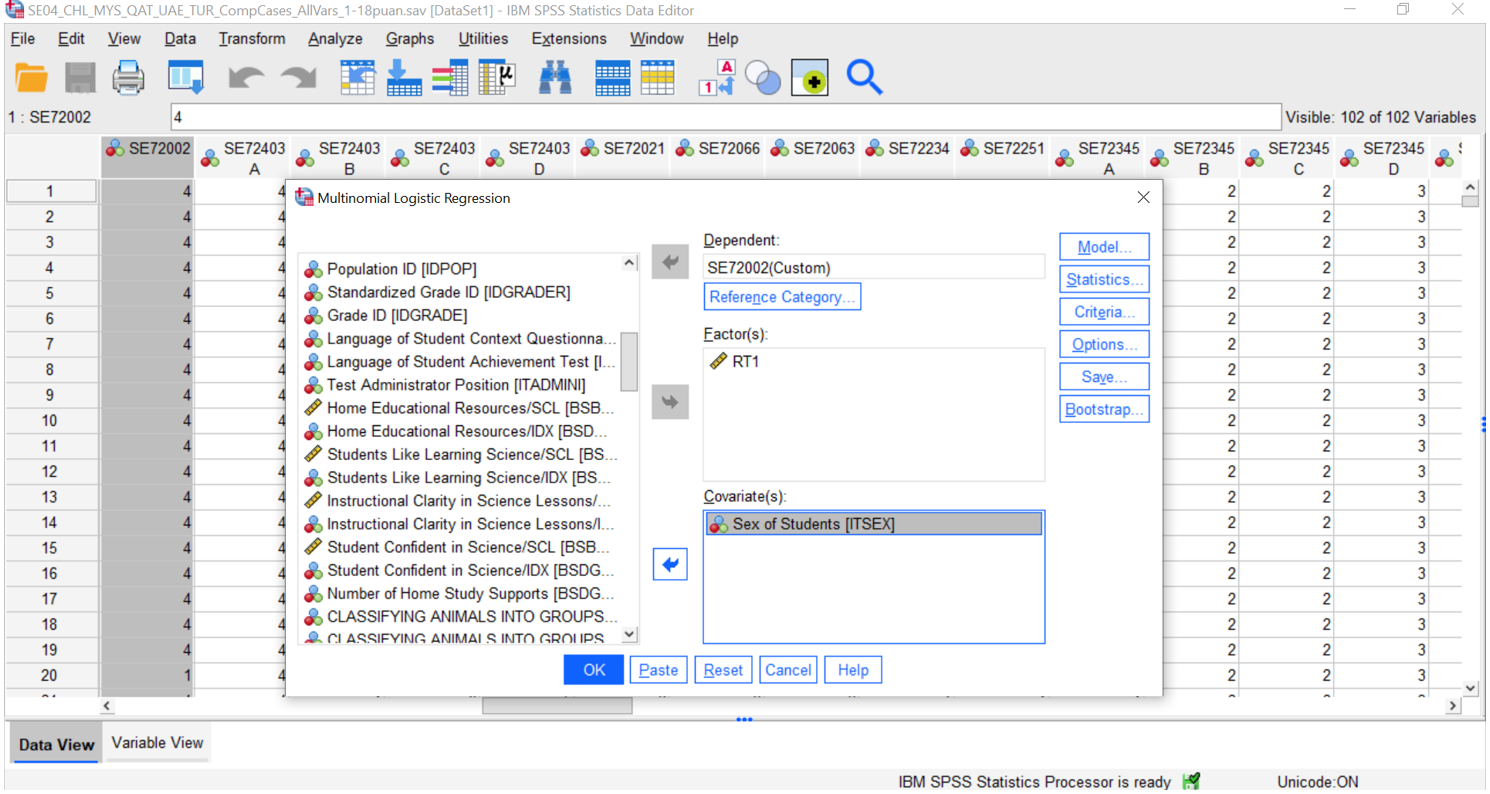Viewport: 1490px width, 794px height.
Task: Click the SE72234 column header
Action: 907,158
